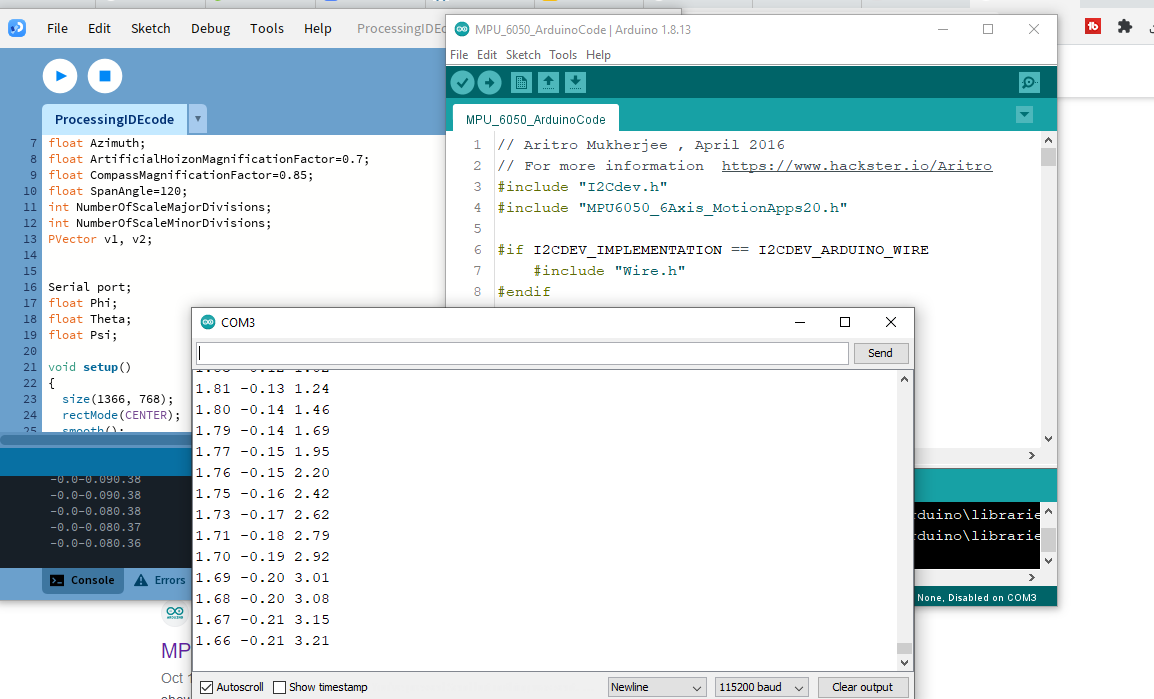Click Arduino console scrollbar up arrow
Screen dimensions: 1154x699
(1048, 511)
